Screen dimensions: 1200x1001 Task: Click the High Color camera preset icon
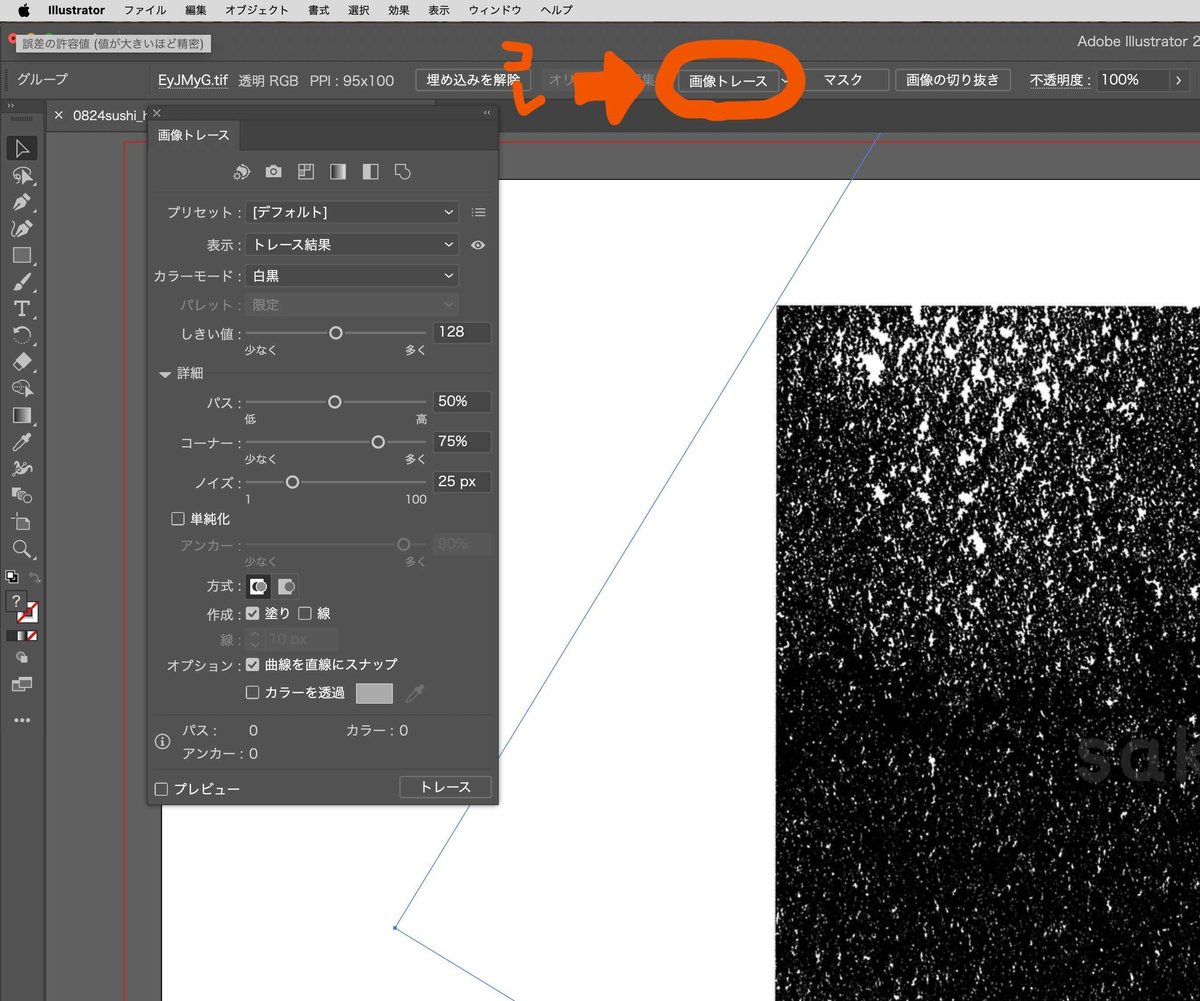[273, 172]
